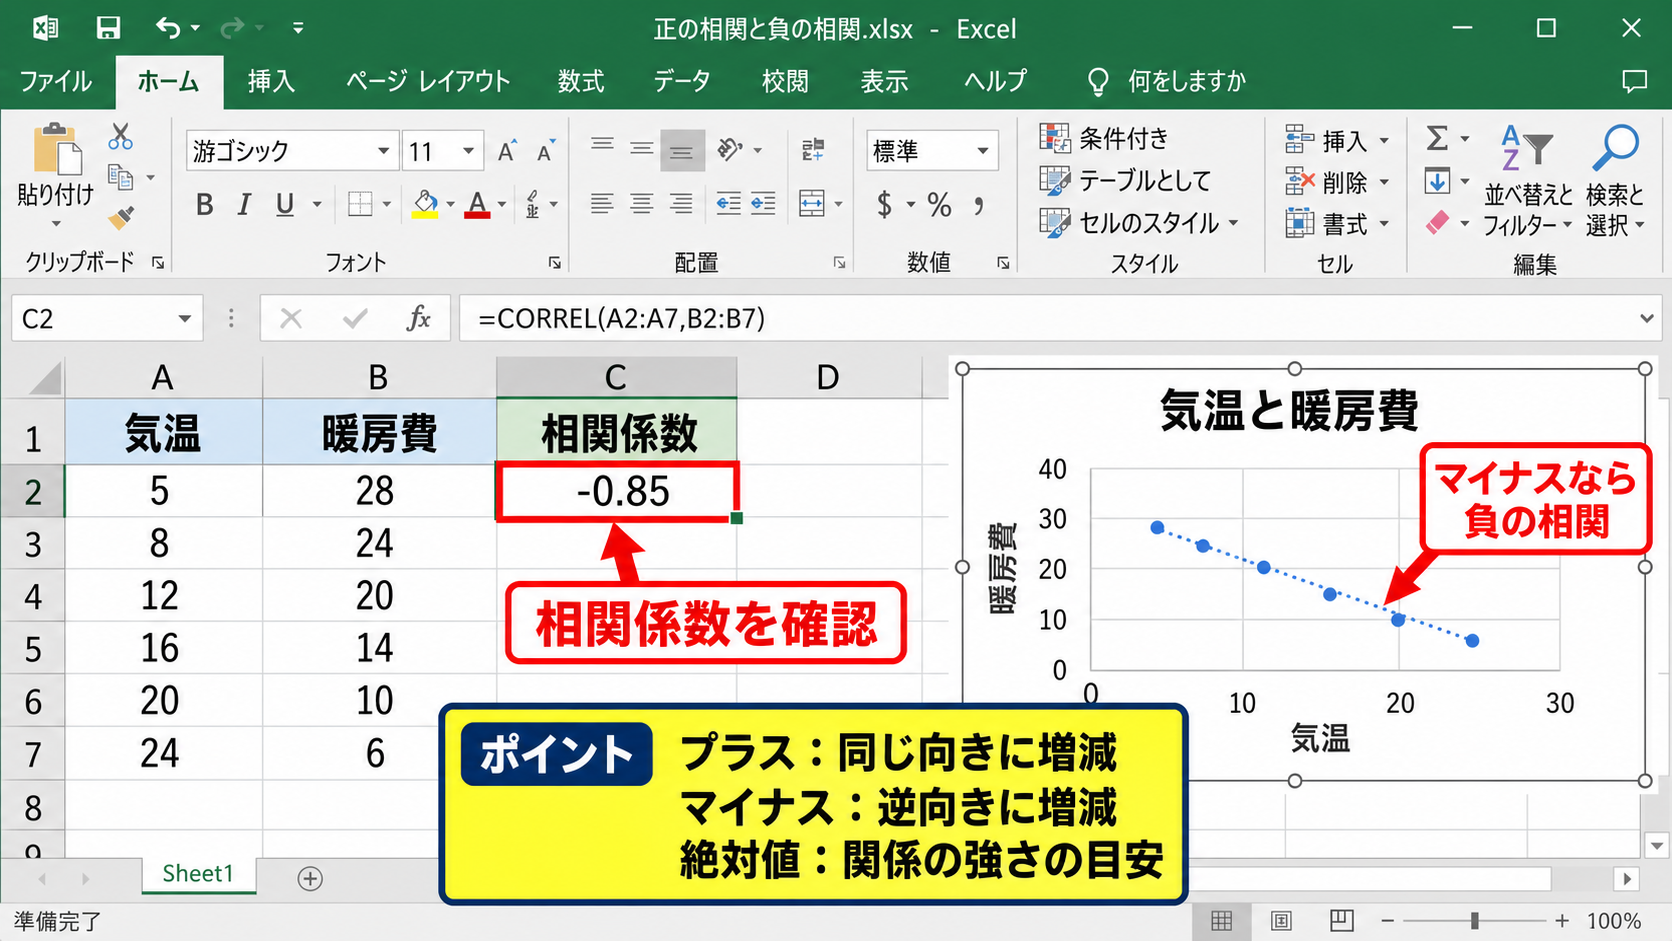Add new sheet with plus button
Screen dimensions: 1672x941
coord(310,878)
